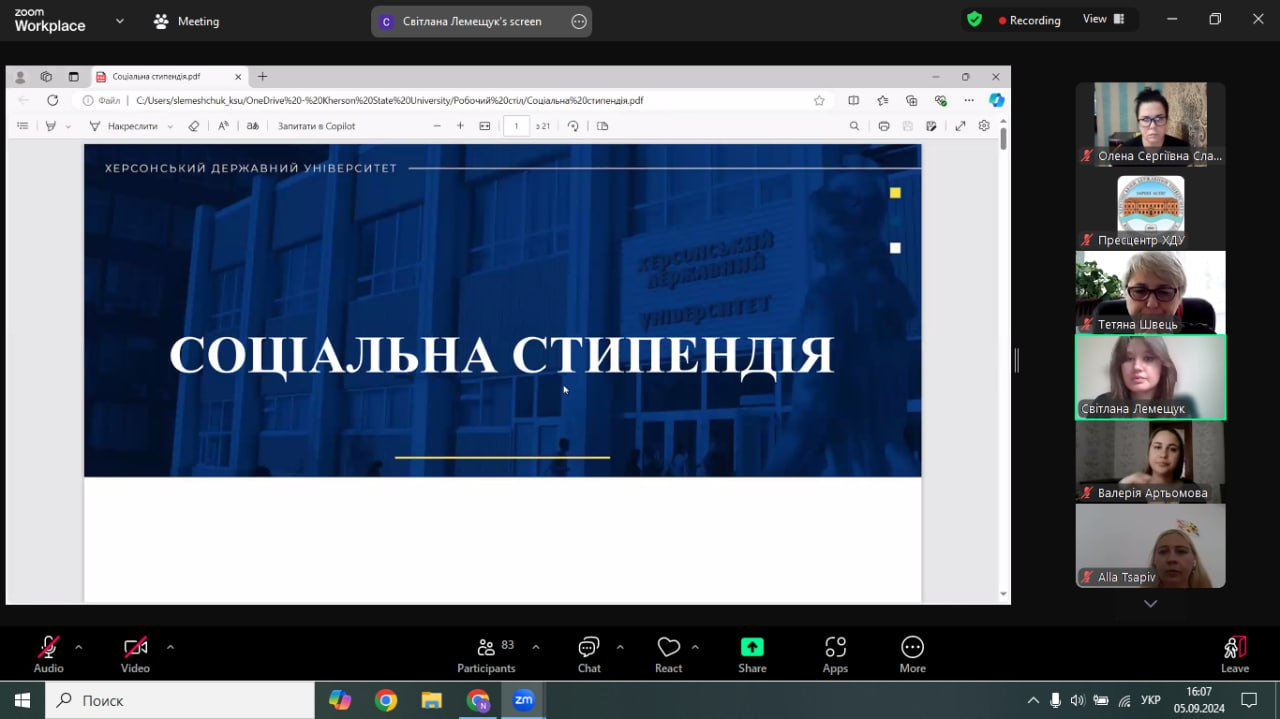1280x719 pixels.
Task: Zoom out the PDF with minus
Action: tap(437, 126)
